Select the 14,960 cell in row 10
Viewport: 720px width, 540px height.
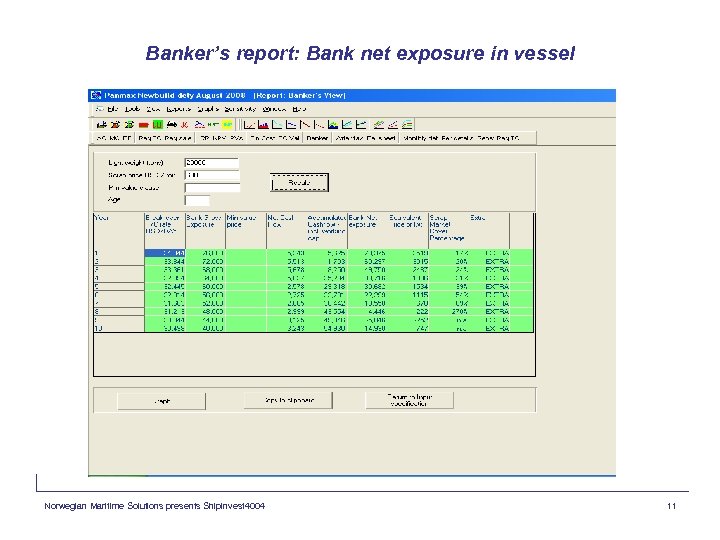pyautogui.click(x=367, y=328)
